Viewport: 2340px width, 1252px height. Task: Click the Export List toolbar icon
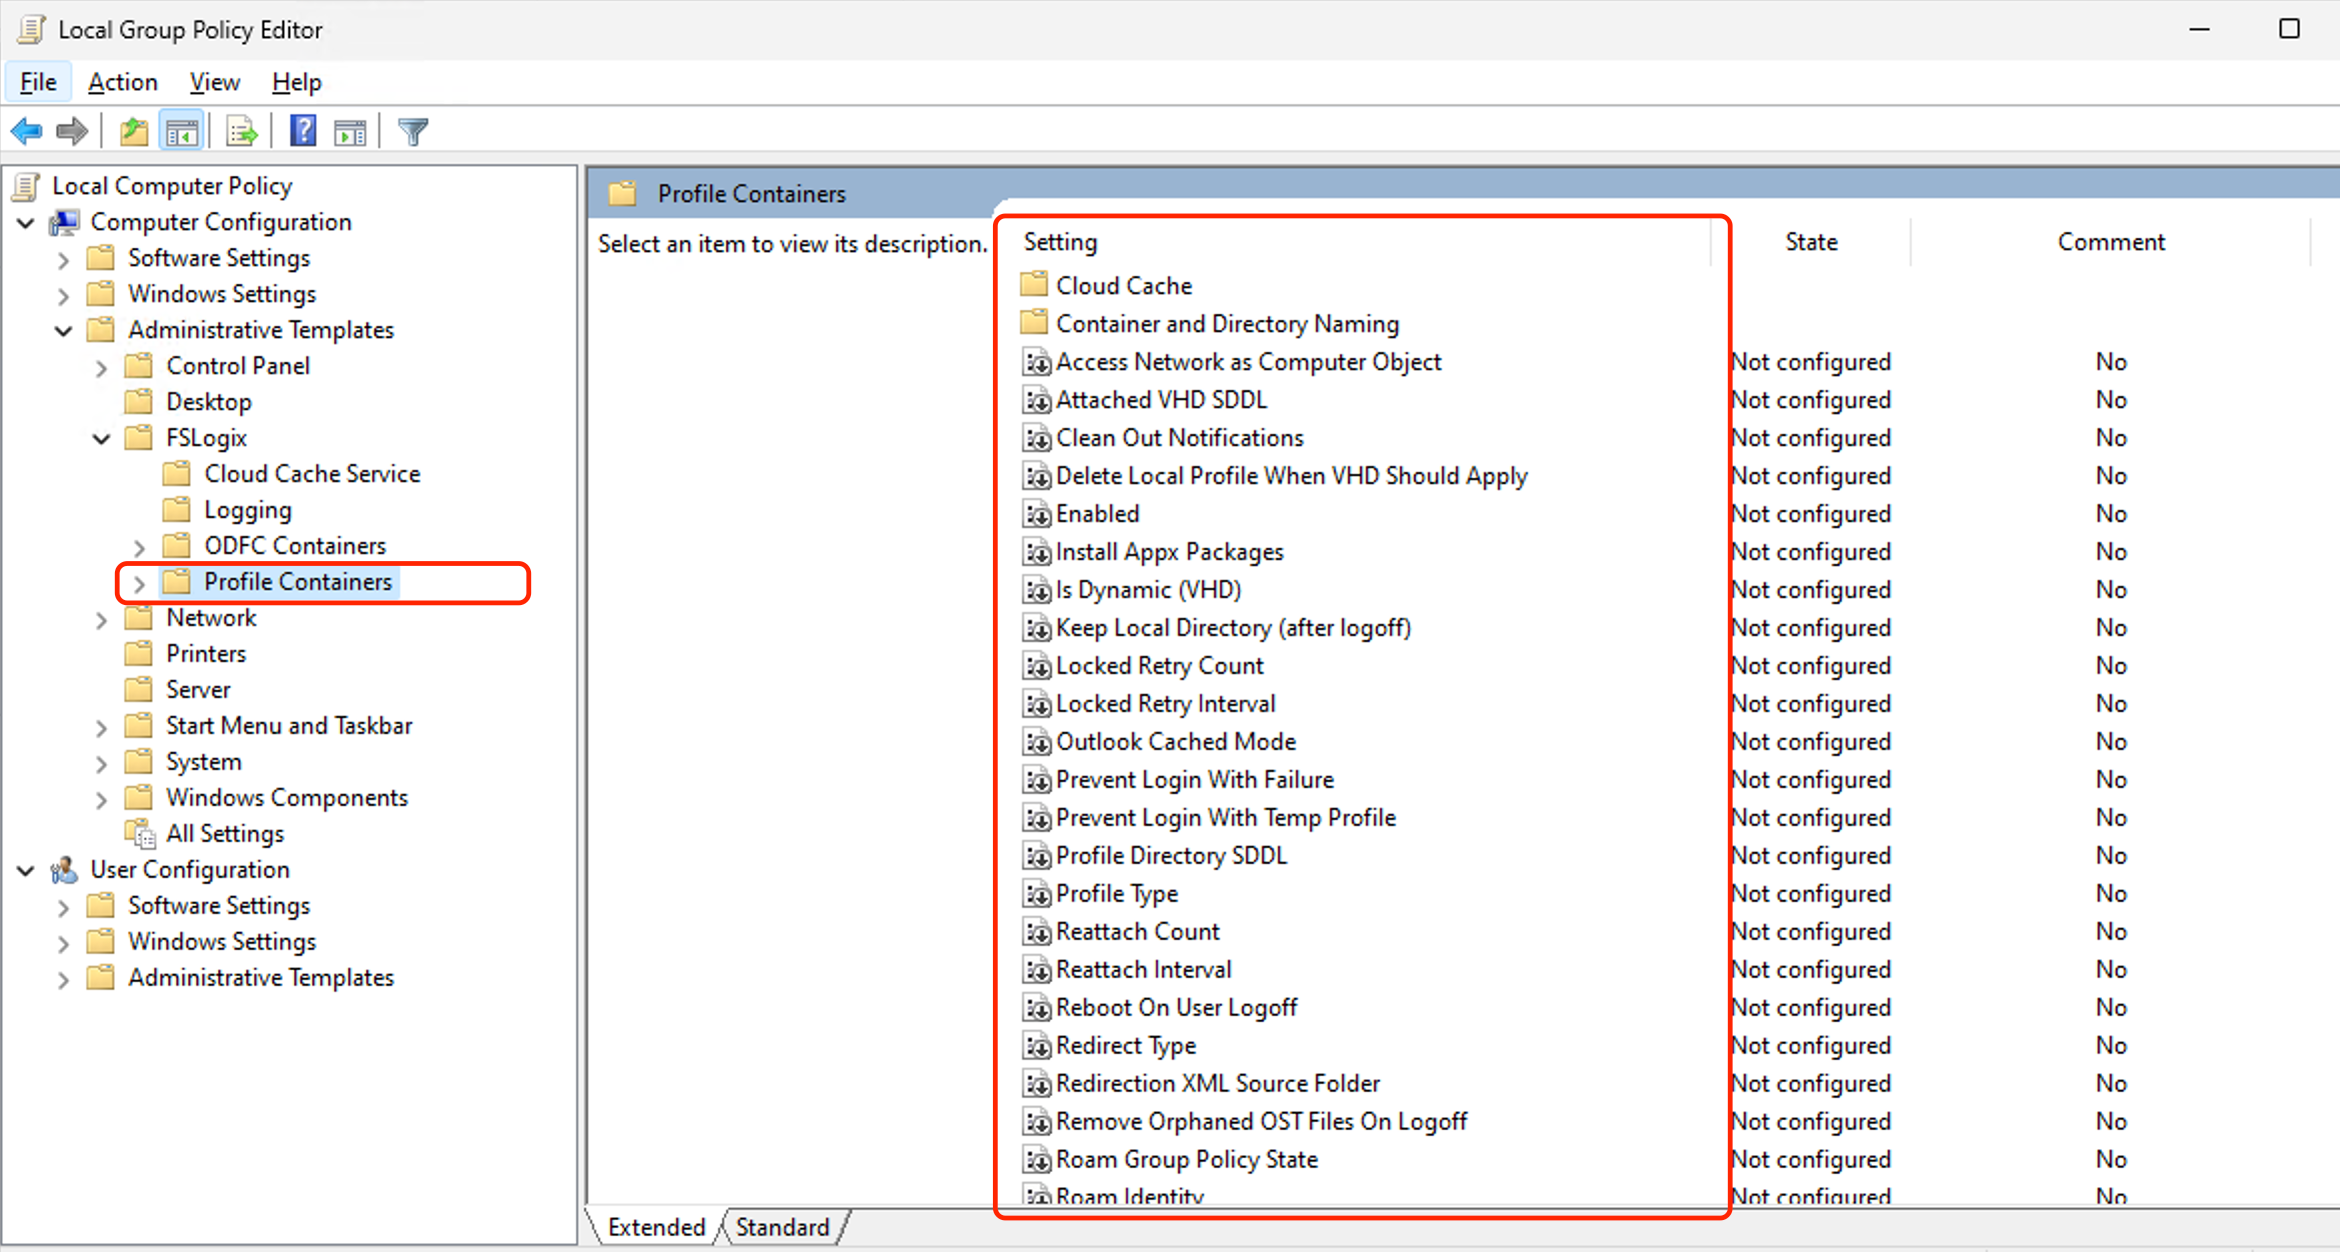coord(242,131)
